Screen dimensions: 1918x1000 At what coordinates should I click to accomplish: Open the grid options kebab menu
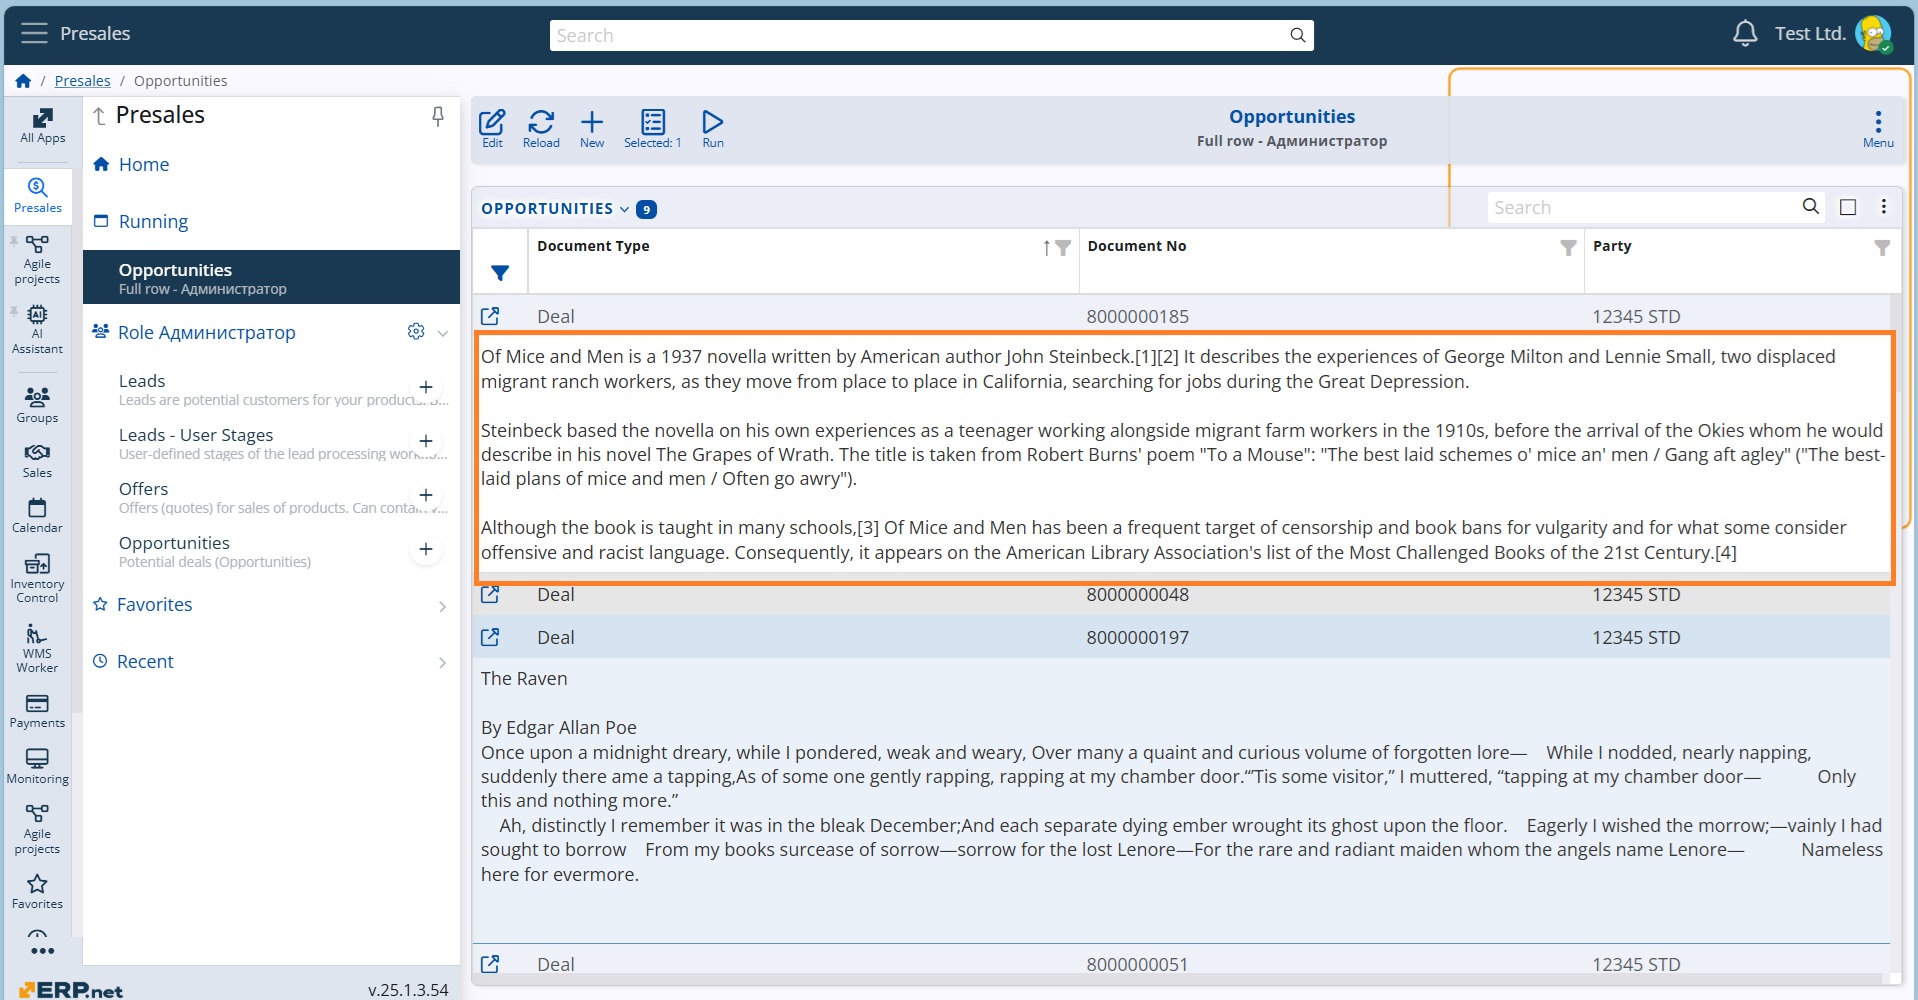[x=1884, y=206]
